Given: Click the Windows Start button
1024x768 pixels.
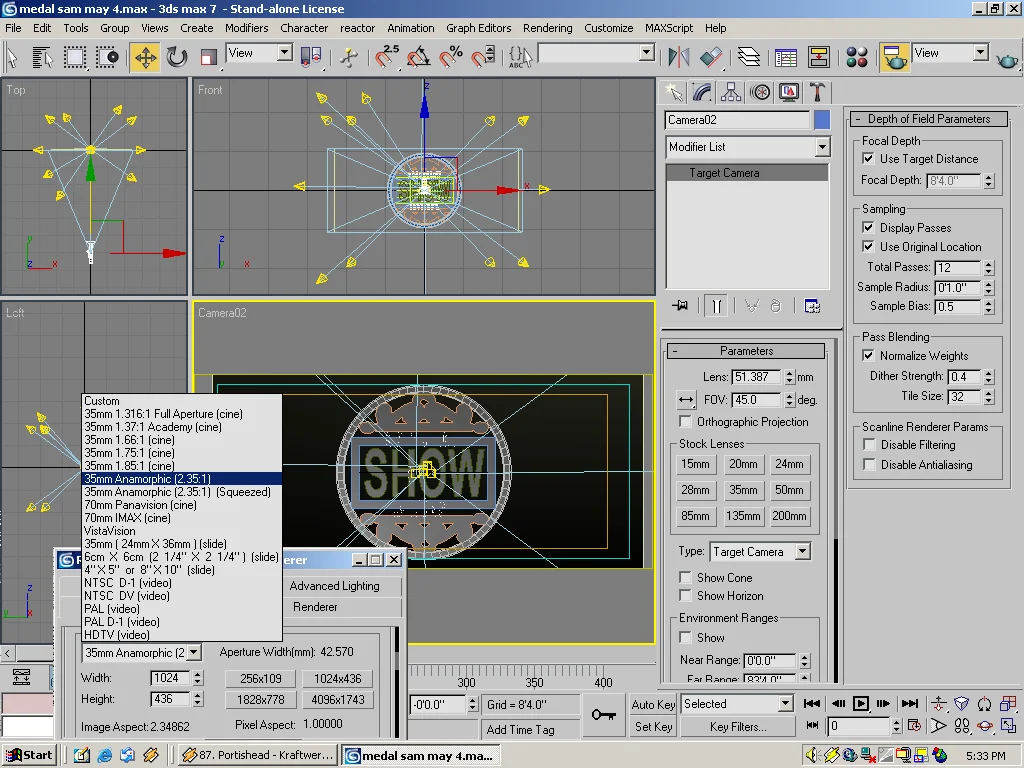Looking at the screenshot, I should (29, 755).
